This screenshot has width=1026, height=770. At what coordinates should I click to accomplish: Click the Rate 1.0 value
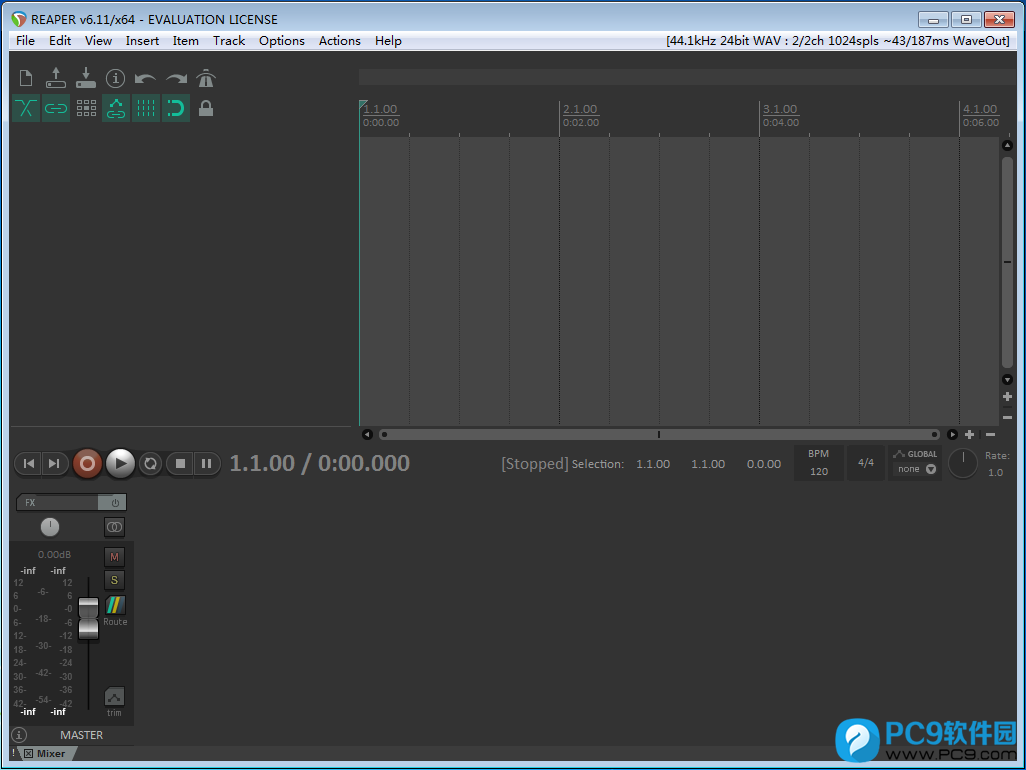995,472
